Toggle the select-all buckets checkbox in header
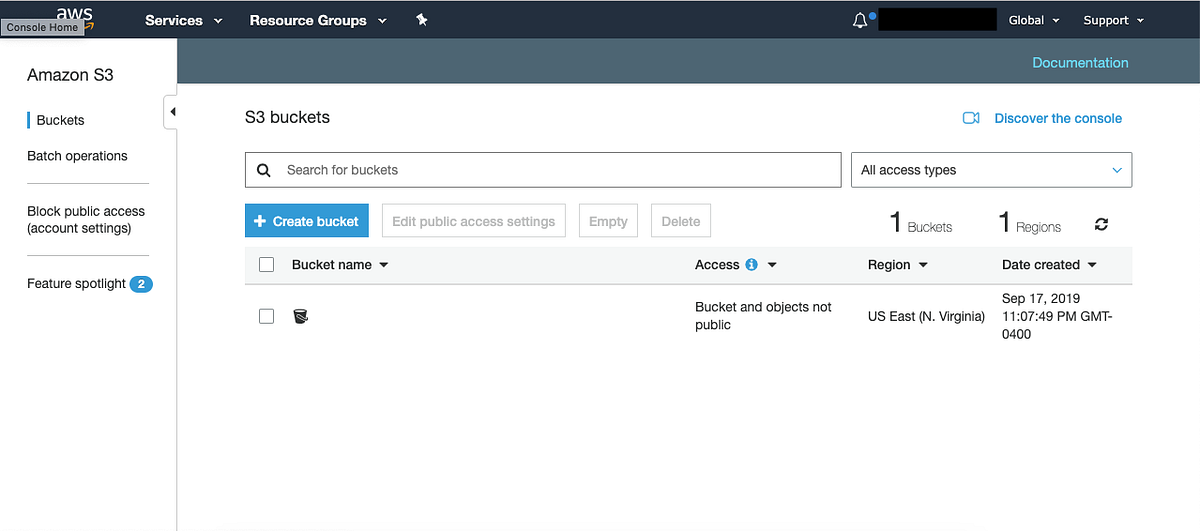This screenshot has width=1200, height=531. [266, 265]
